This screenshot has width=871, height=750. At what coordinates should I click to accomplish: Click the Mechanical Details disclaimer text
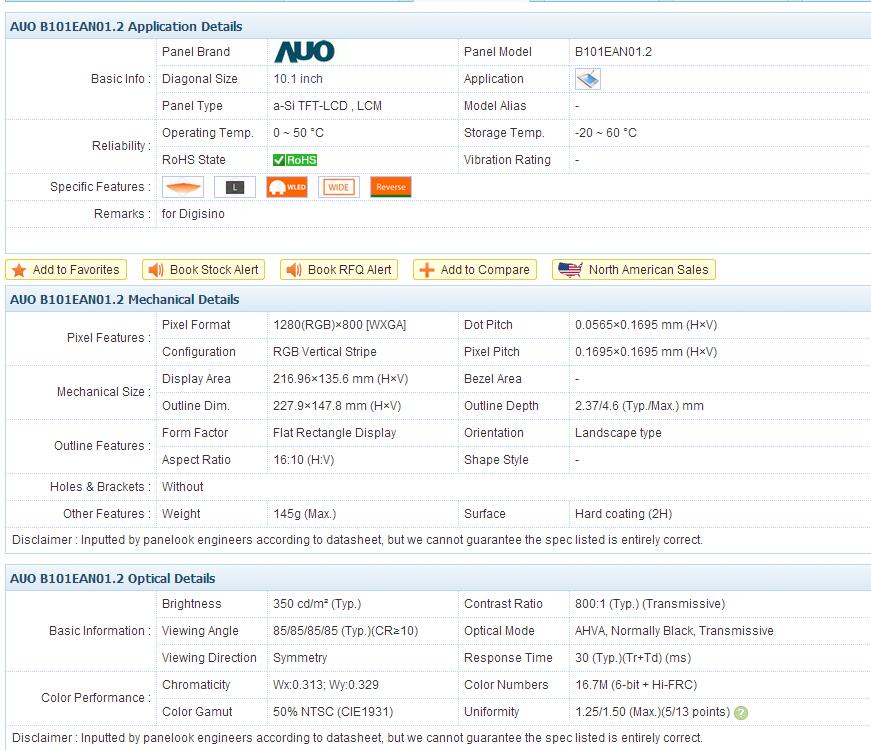tap(357, 540)
